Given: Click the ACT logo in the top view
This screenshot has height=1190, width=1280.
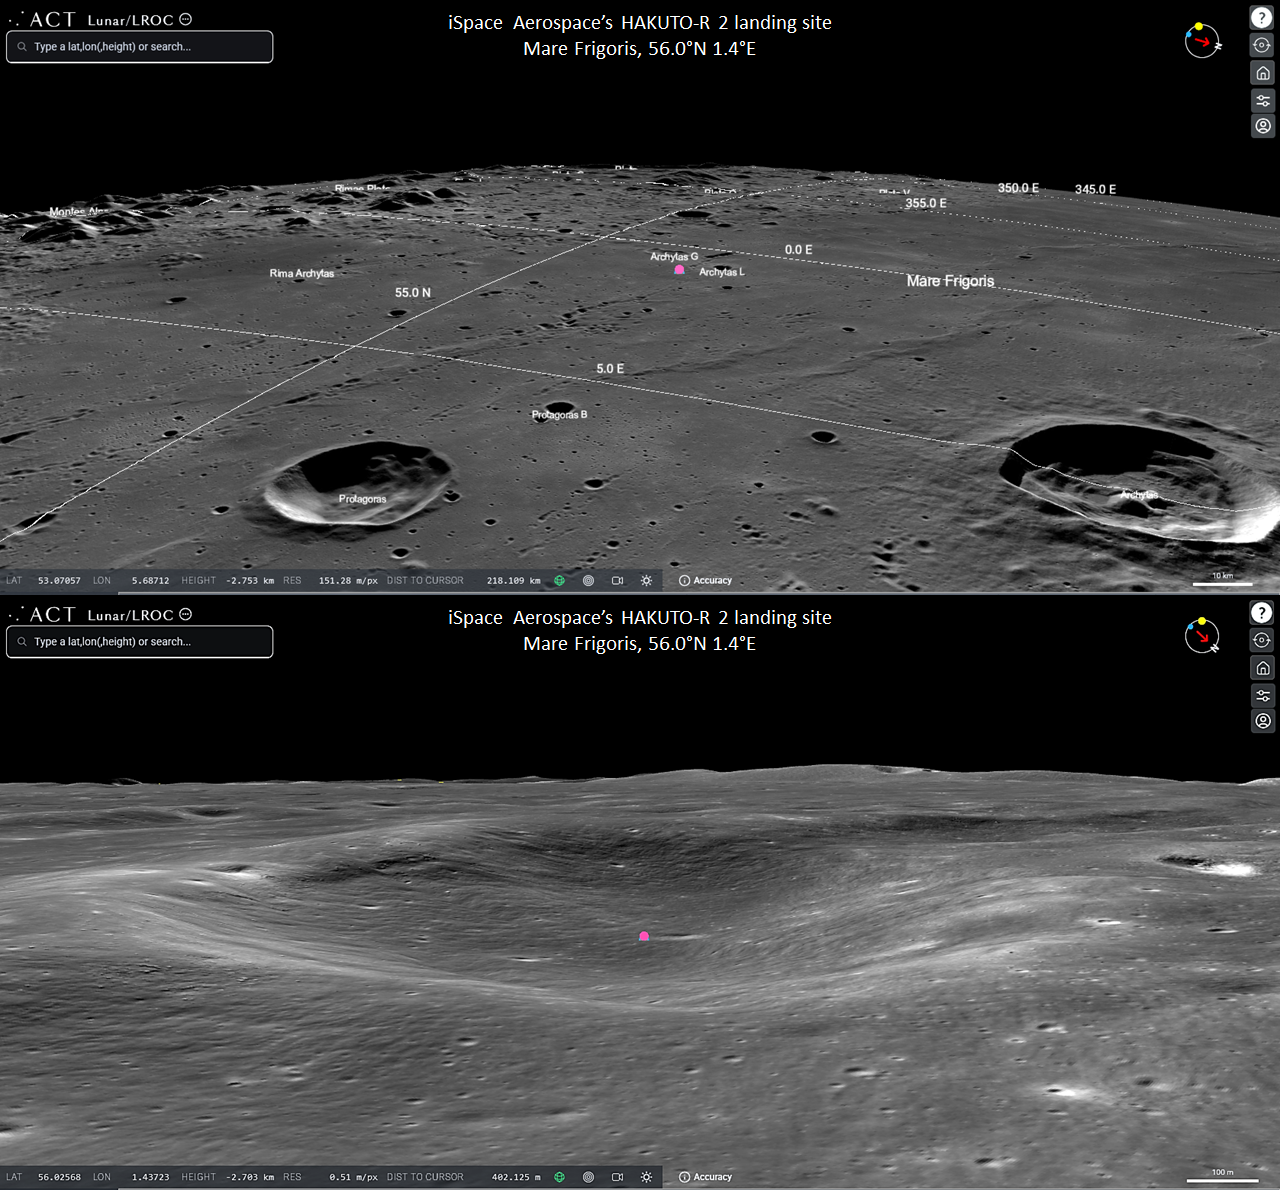Looking at the screenshot, I should coord(42,20).
